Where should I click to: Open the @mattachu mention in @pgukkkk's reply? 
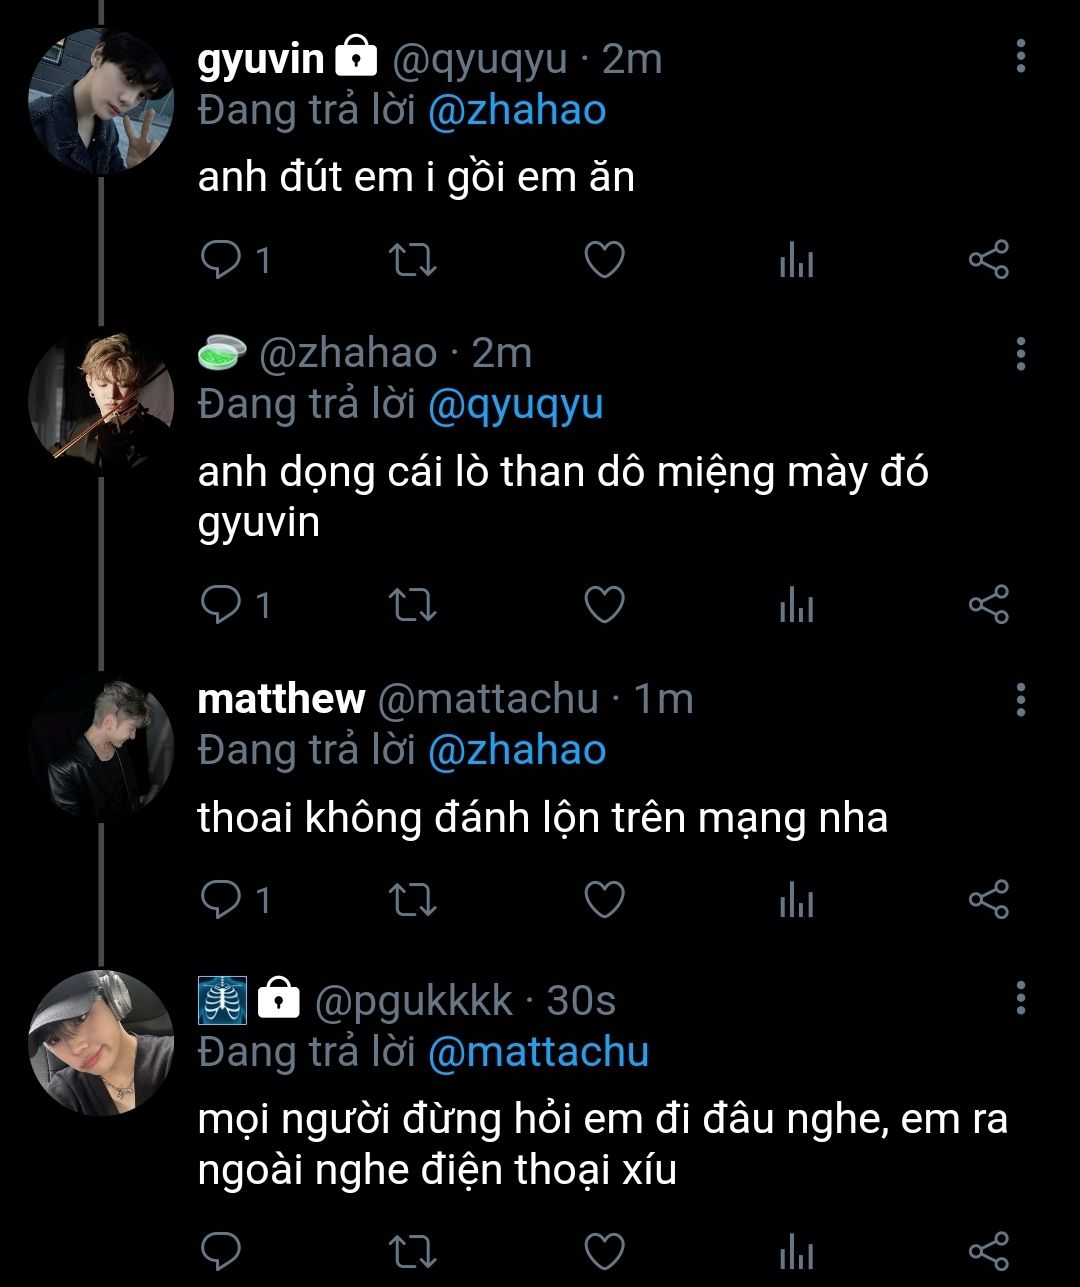coord(538,1052)
